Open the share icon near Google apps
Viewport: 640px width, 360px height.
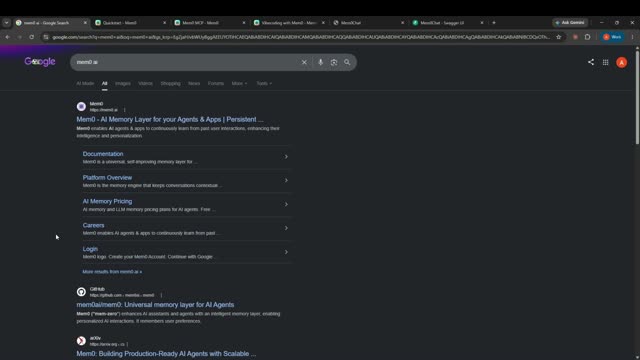pos(591,62)
